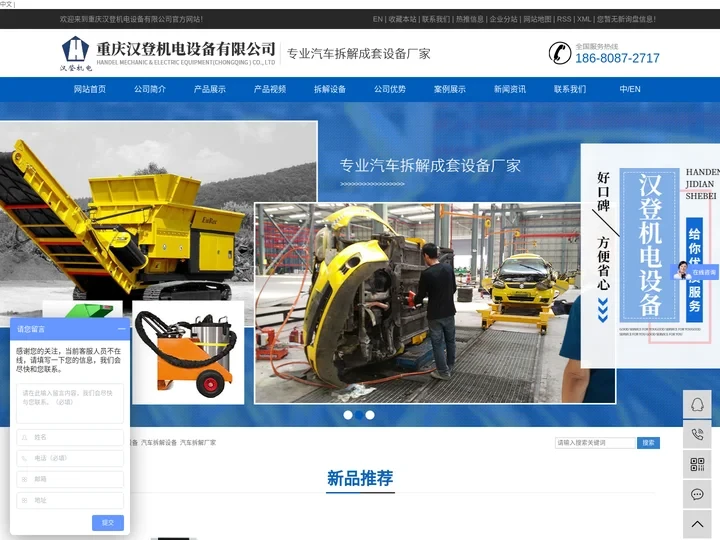Click 汽车拆解设备 keyword link
This screenshot has height=540, width=720.
coord(159,443)
